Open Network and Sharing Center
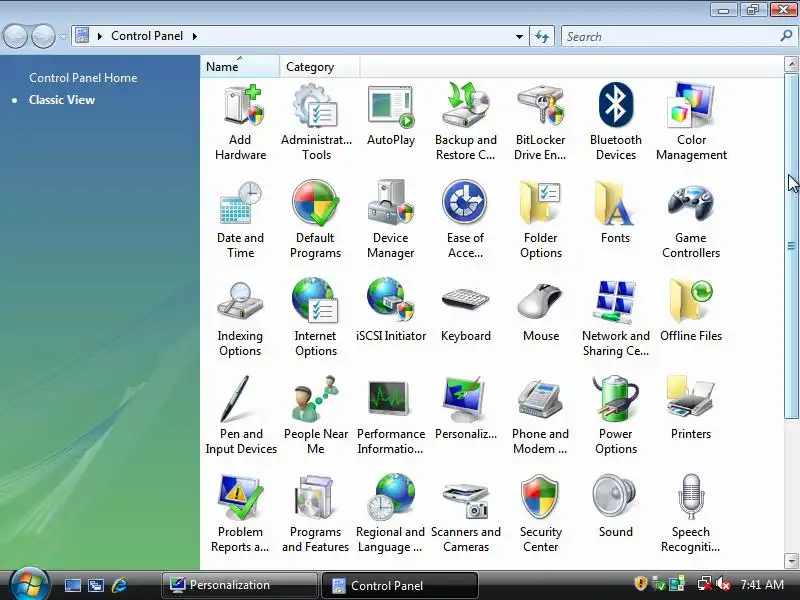 [x=616, y=318]
